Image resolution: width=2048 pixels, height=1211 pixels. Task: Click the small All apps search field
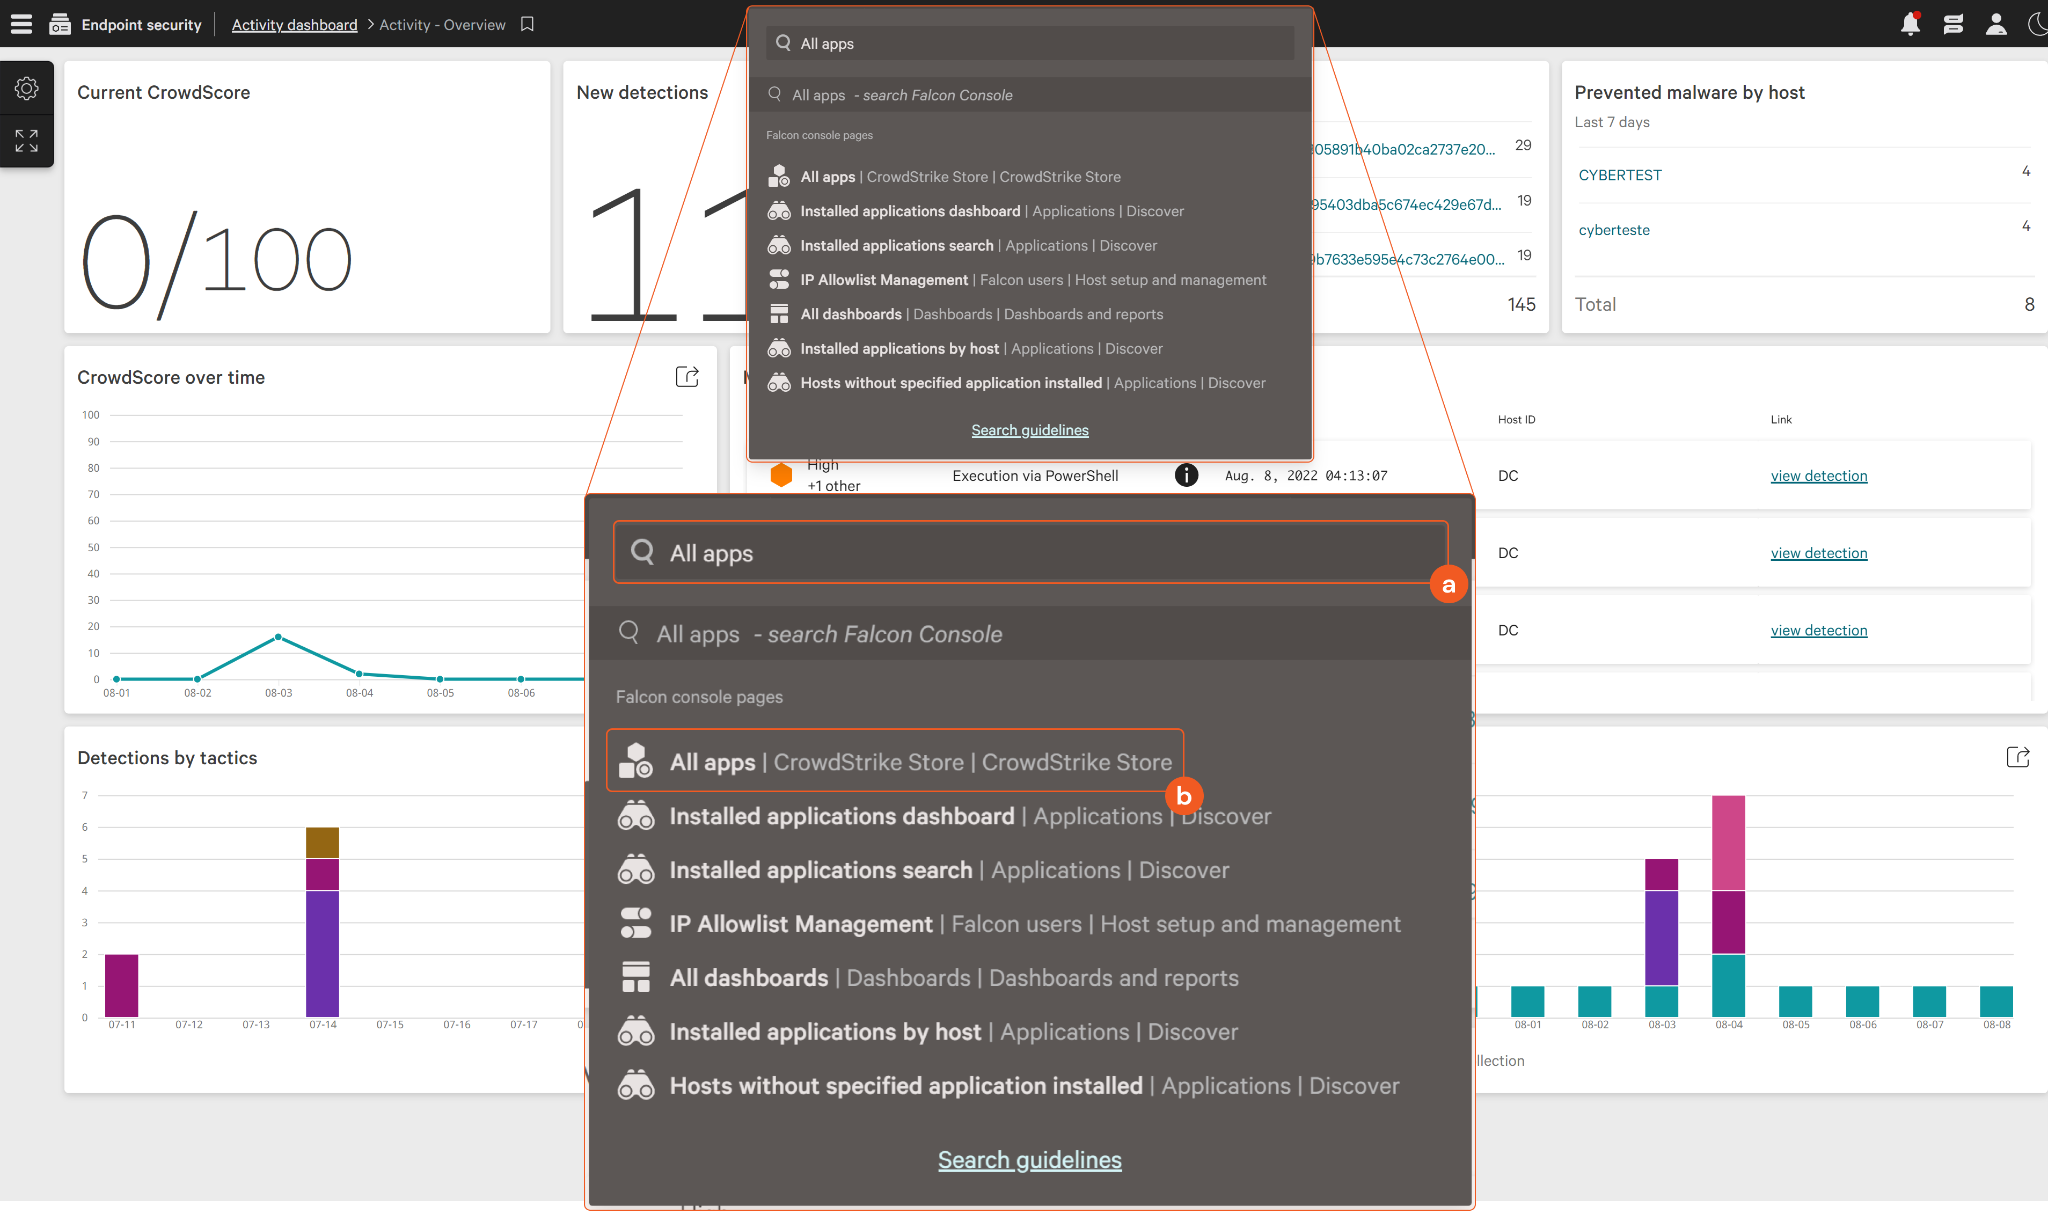[1030, 43]
